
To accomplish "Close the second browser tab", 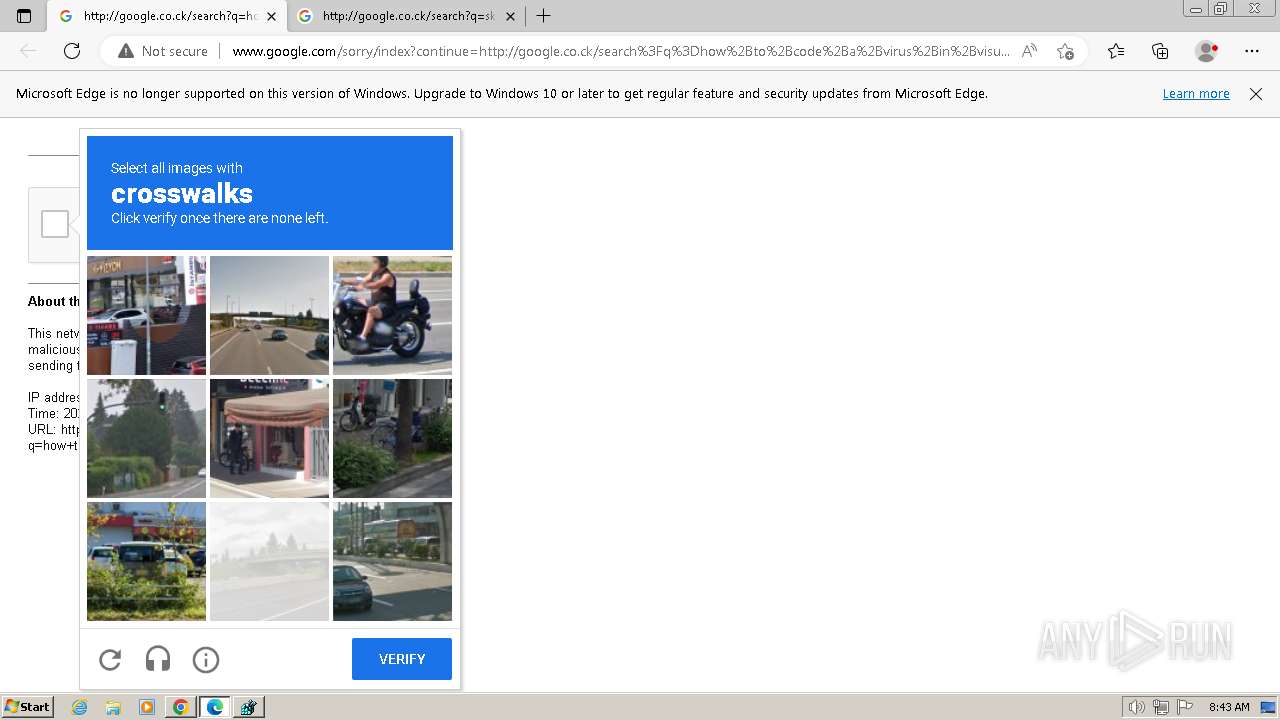I will (x=510, y=16).
